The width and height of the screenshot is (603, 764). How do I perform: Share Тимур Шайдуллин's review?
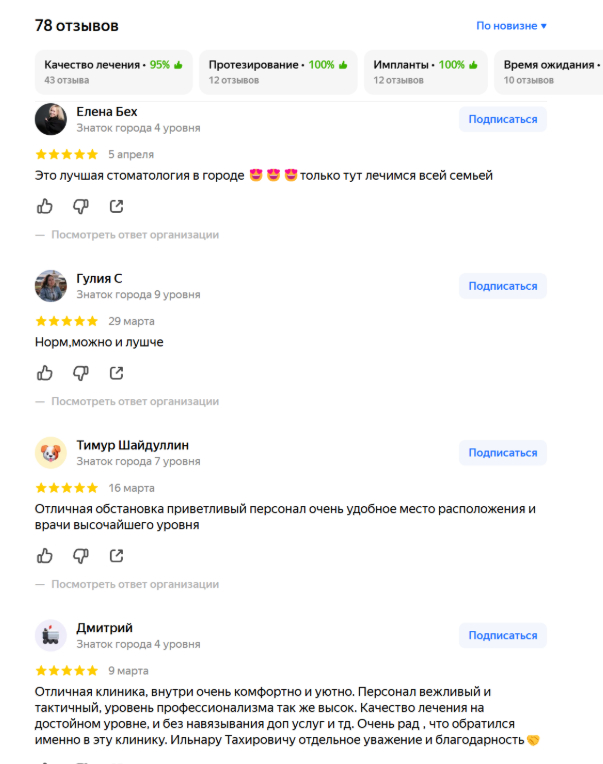click(x=116, y=555)
